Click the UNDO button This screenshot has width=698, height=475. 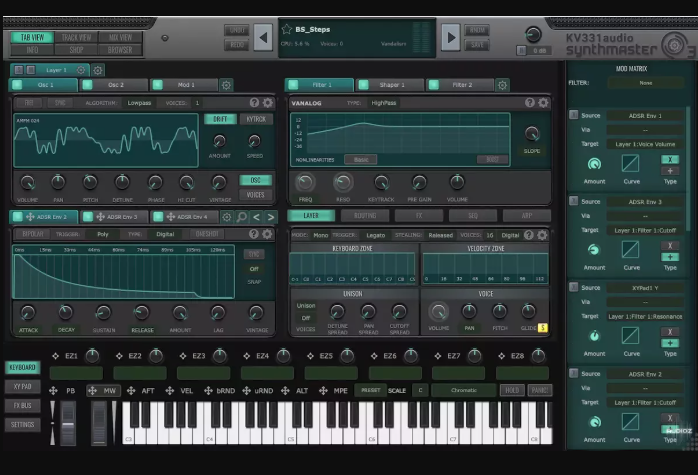pyautogui.click(x=237, y=30)
